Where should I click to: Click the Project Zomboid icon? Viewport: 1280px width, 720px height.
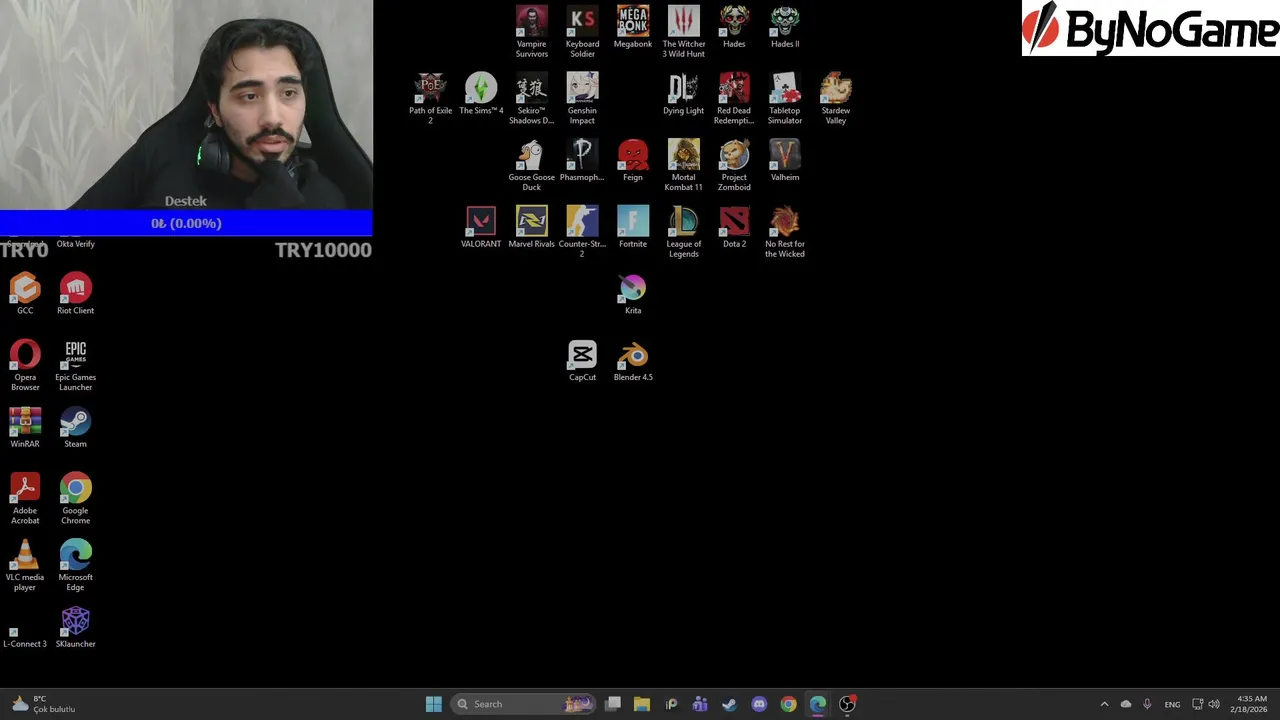(734, 165)
